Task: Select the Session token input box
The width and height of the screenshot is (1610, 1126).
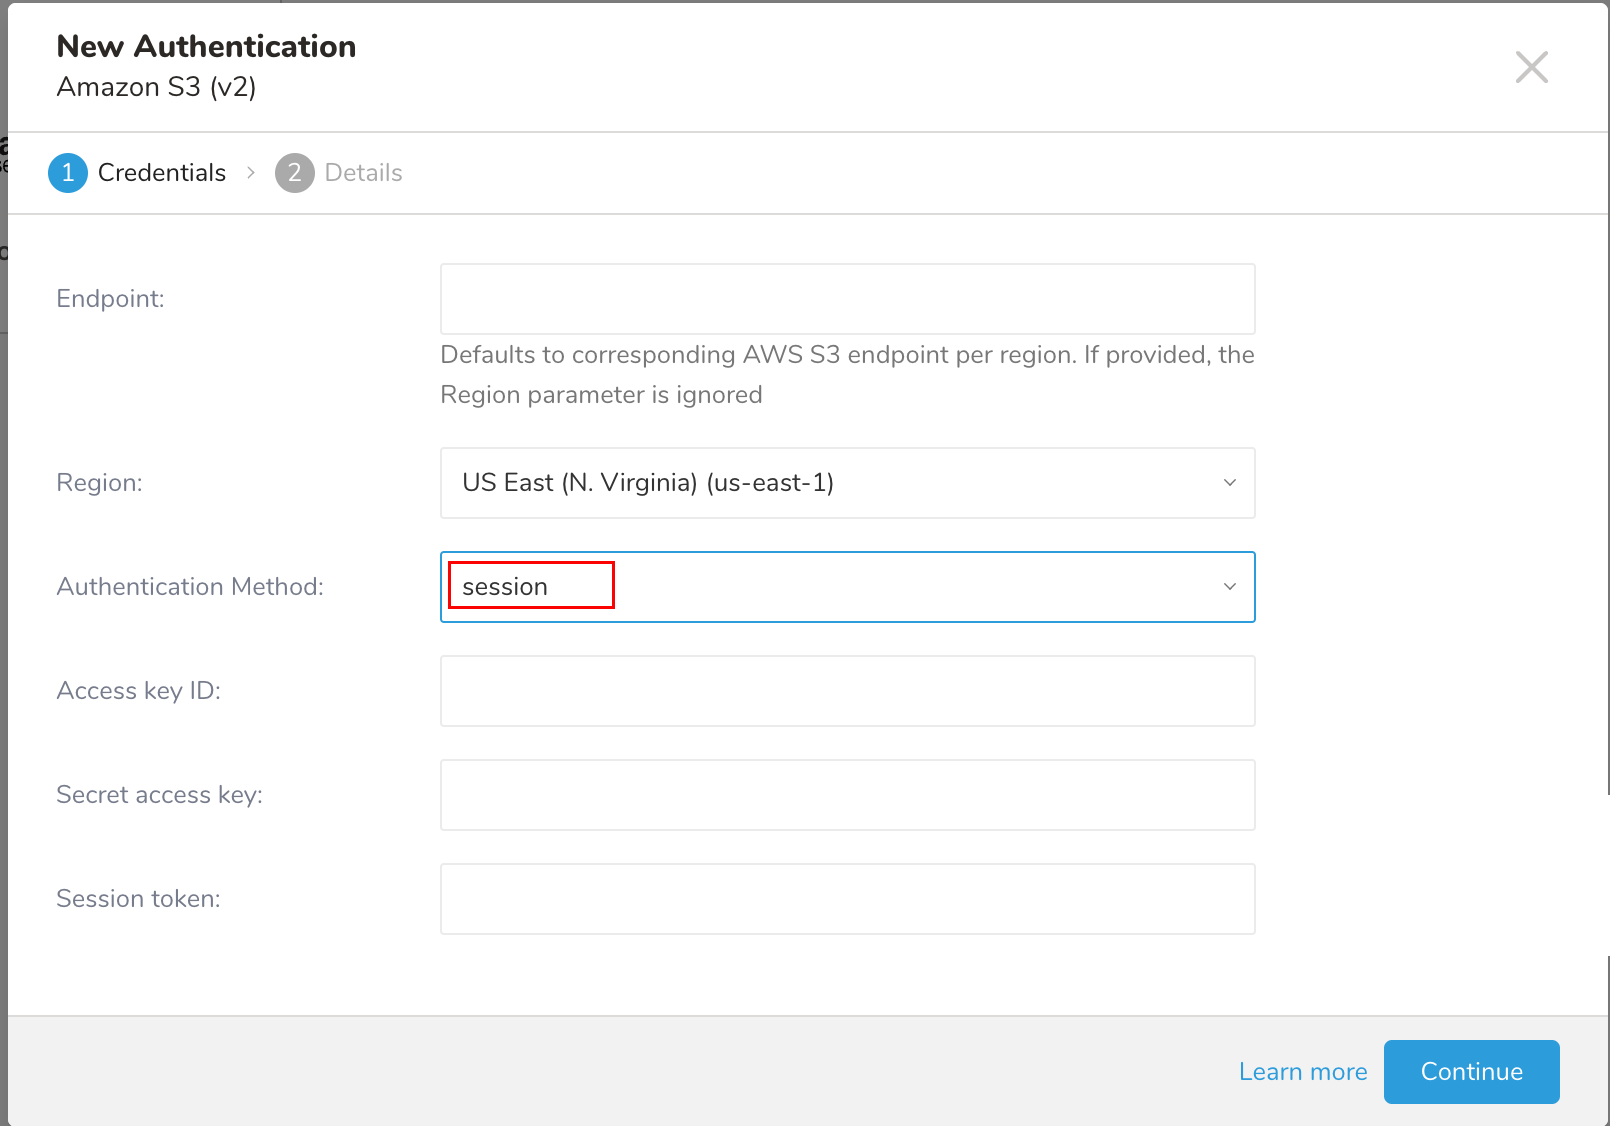Action: (847, 899)
